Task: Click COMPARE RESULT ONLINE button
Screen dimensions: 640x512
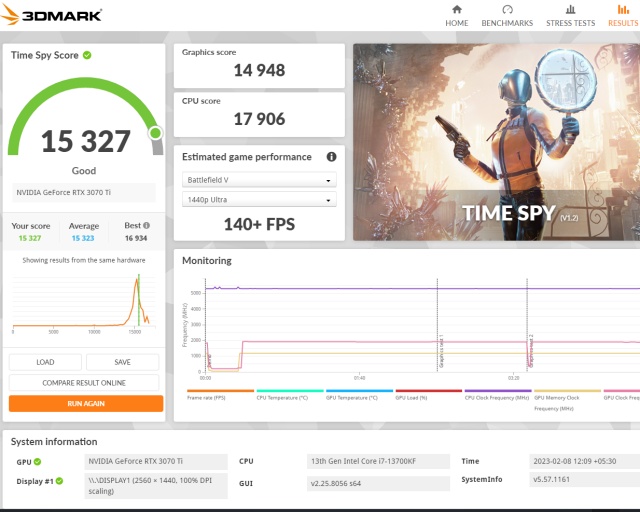Action: [x=84, y=383]
